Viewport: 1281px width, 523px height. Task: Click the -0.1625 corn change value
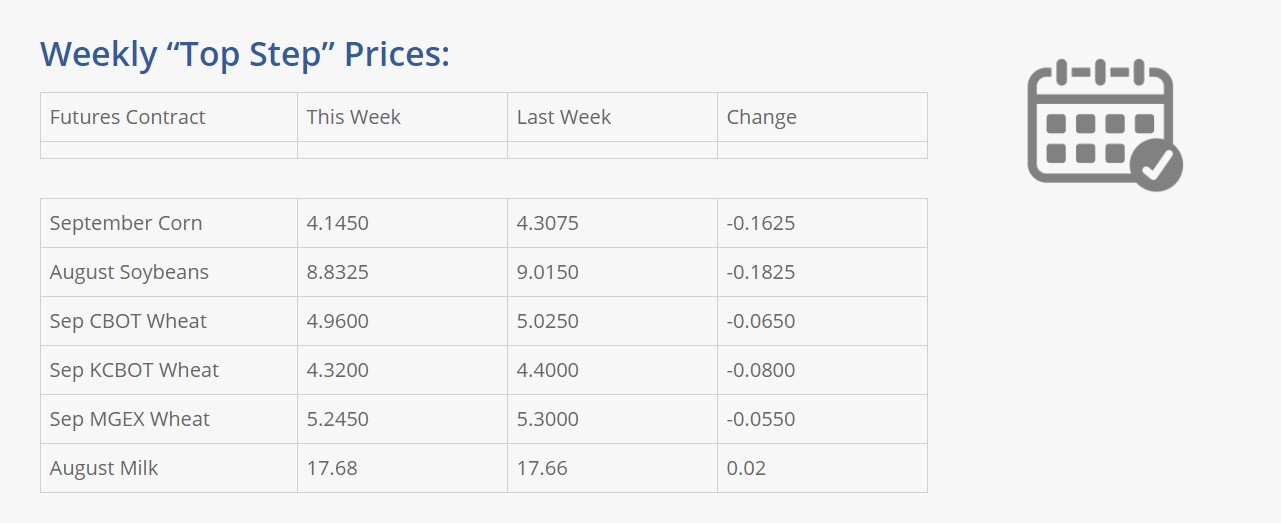point(761,223)
